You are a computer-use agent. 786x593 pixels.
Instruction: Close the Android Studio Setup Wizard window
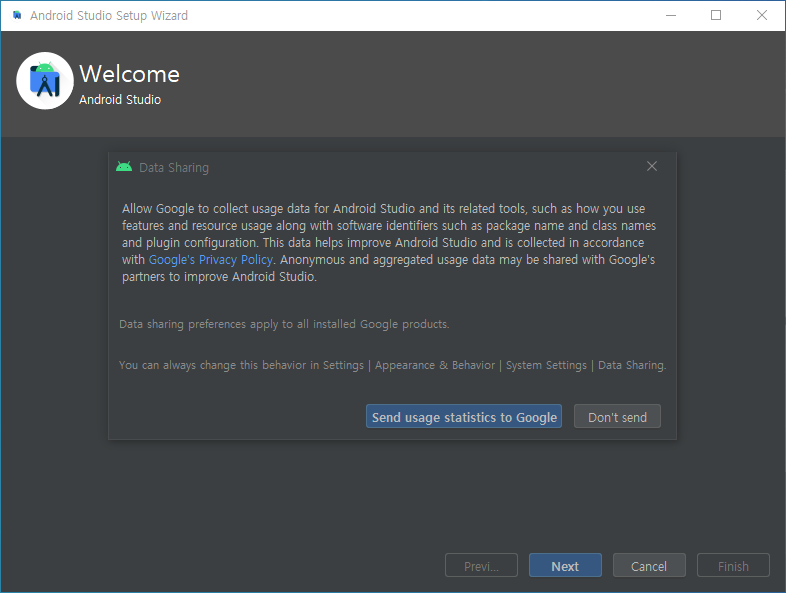pos(761,16)
